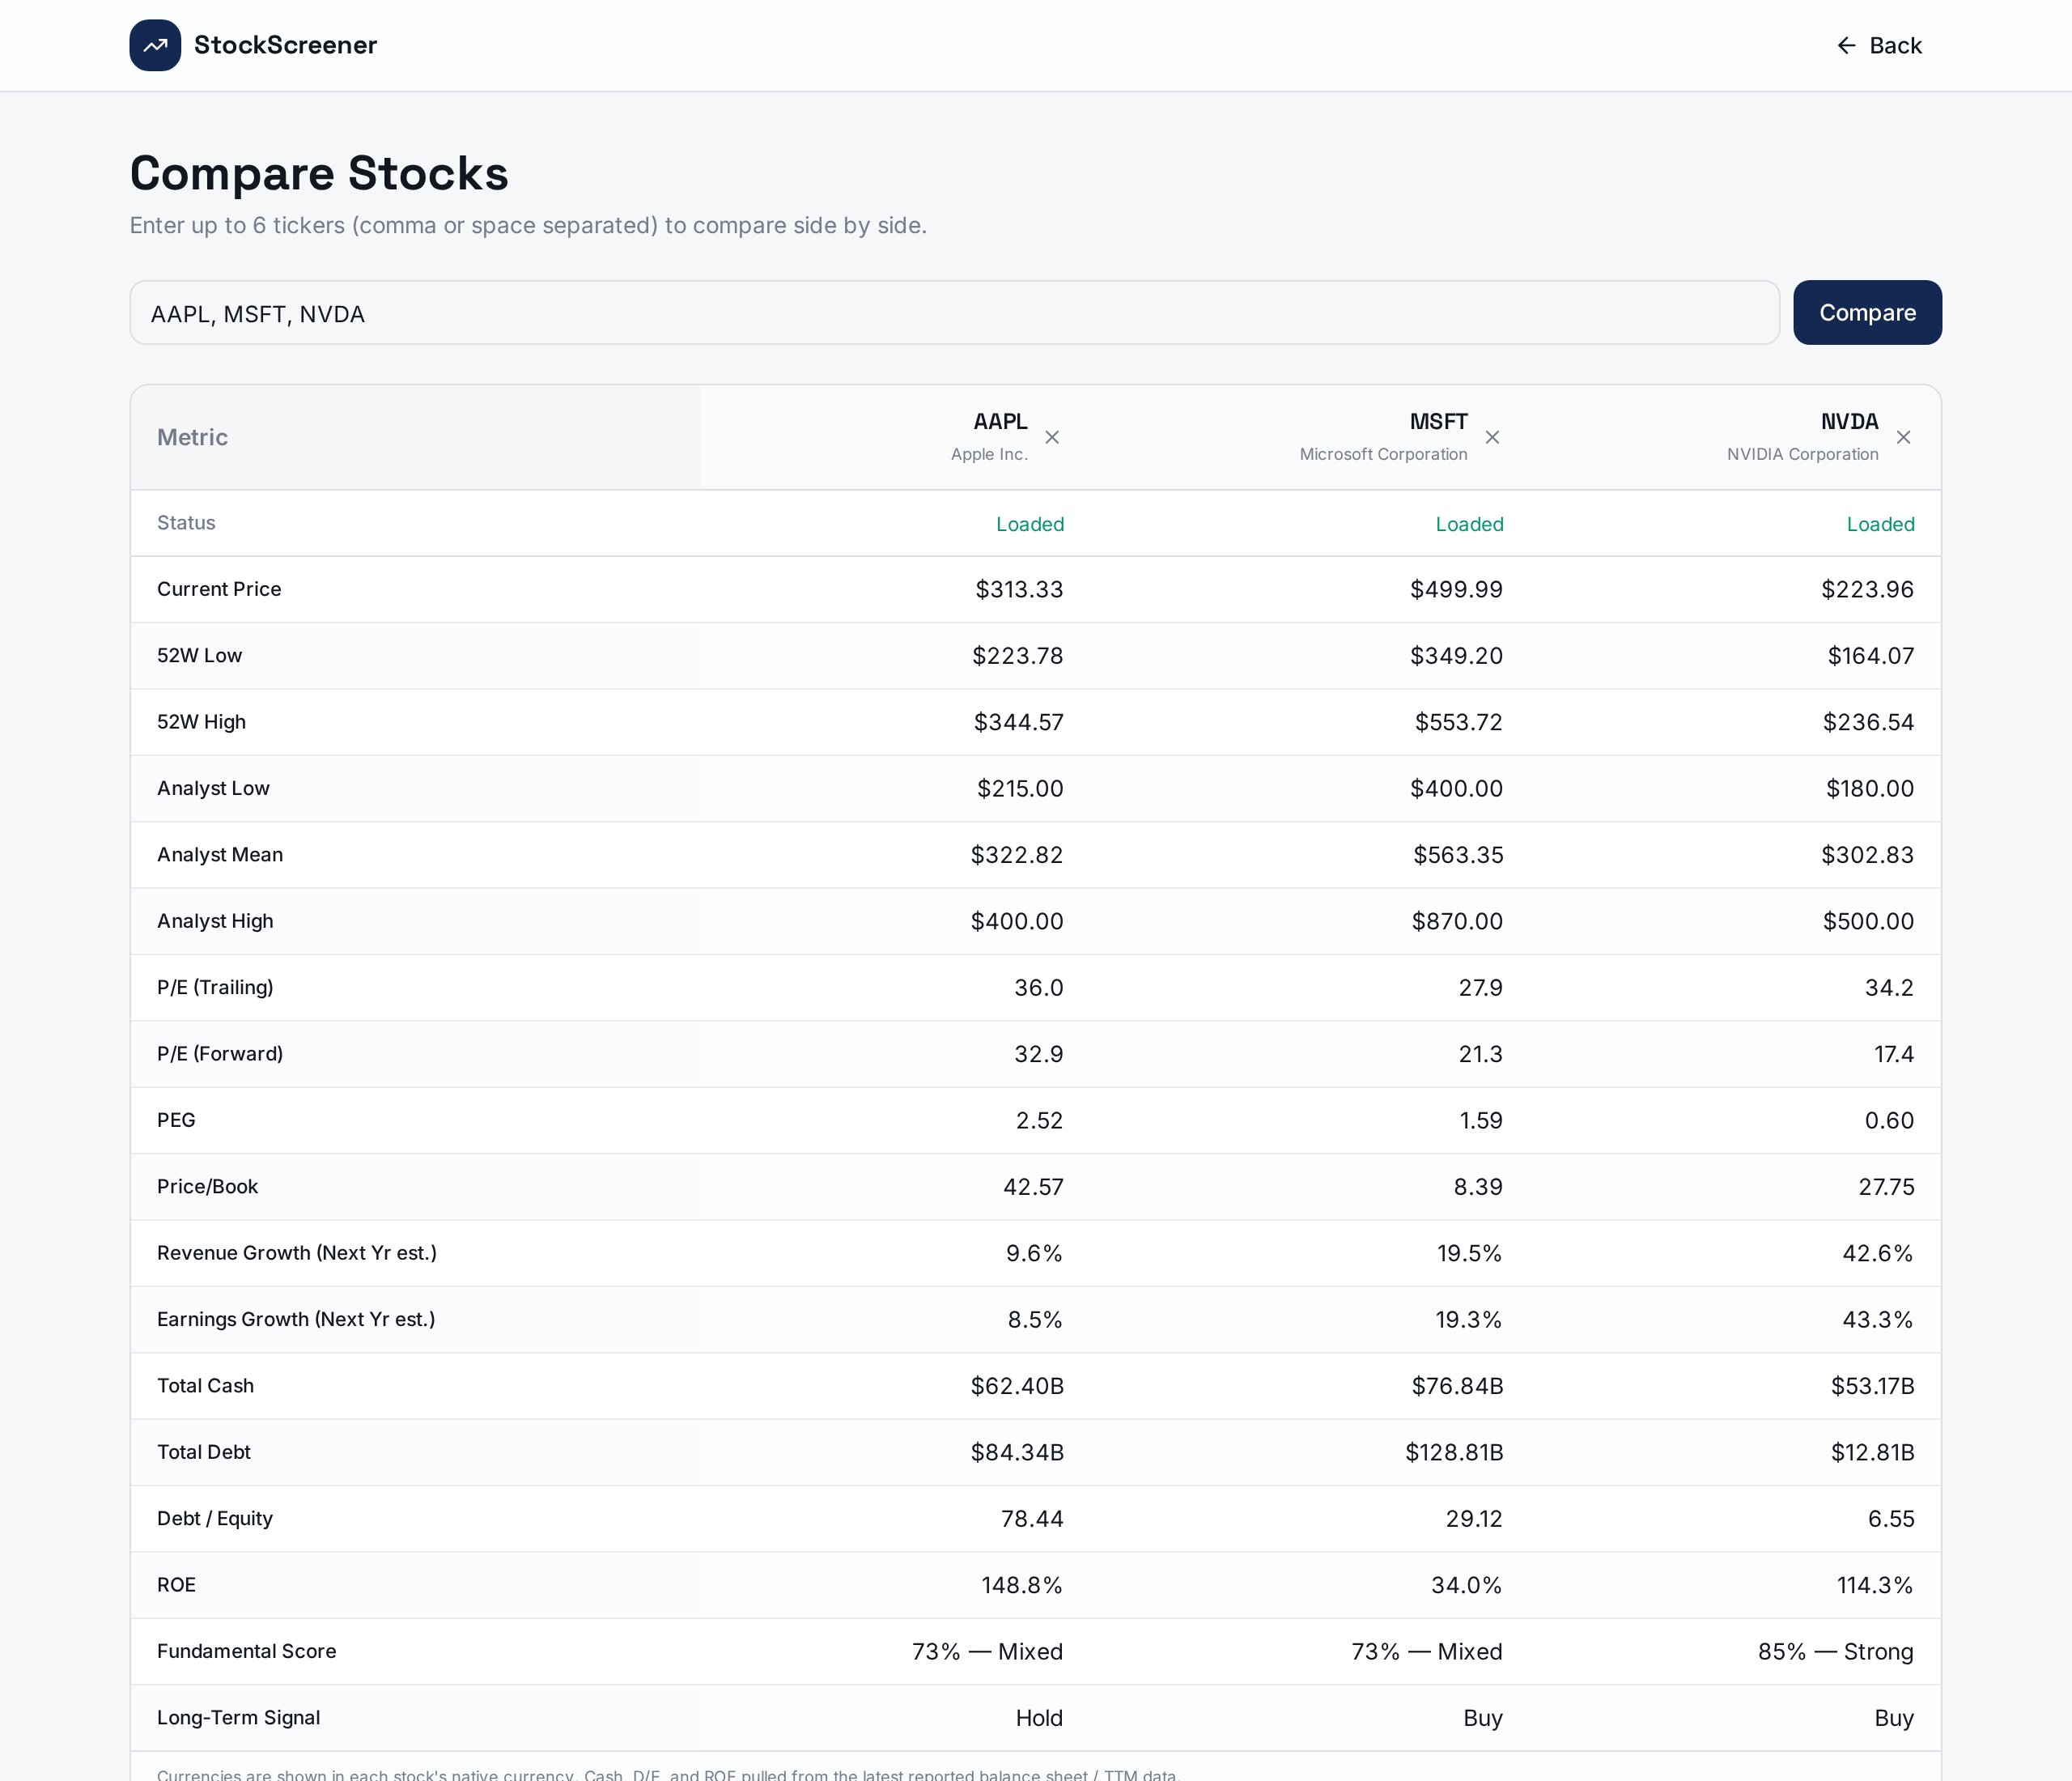This screenshot has width=2072, height=1781.
Task: Select the Current Price row label
Action: tap(219, 589)
